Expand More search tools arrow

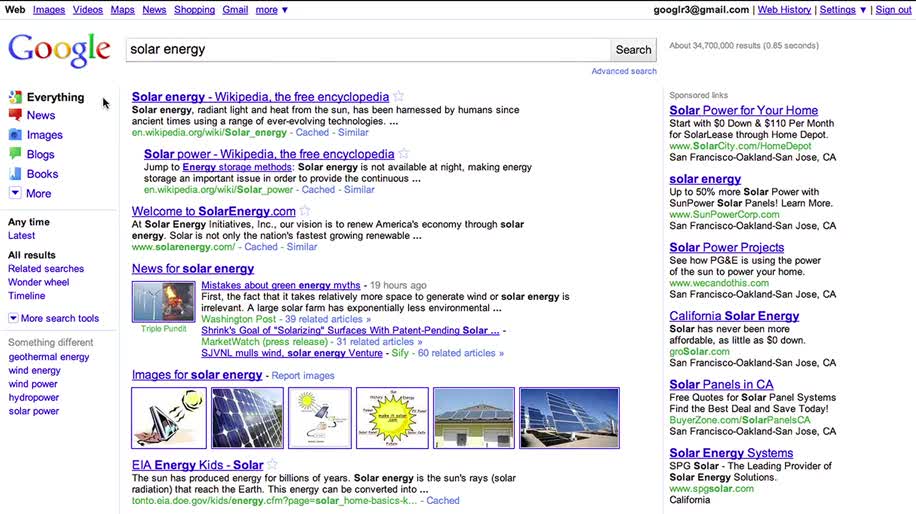point(13,318)
